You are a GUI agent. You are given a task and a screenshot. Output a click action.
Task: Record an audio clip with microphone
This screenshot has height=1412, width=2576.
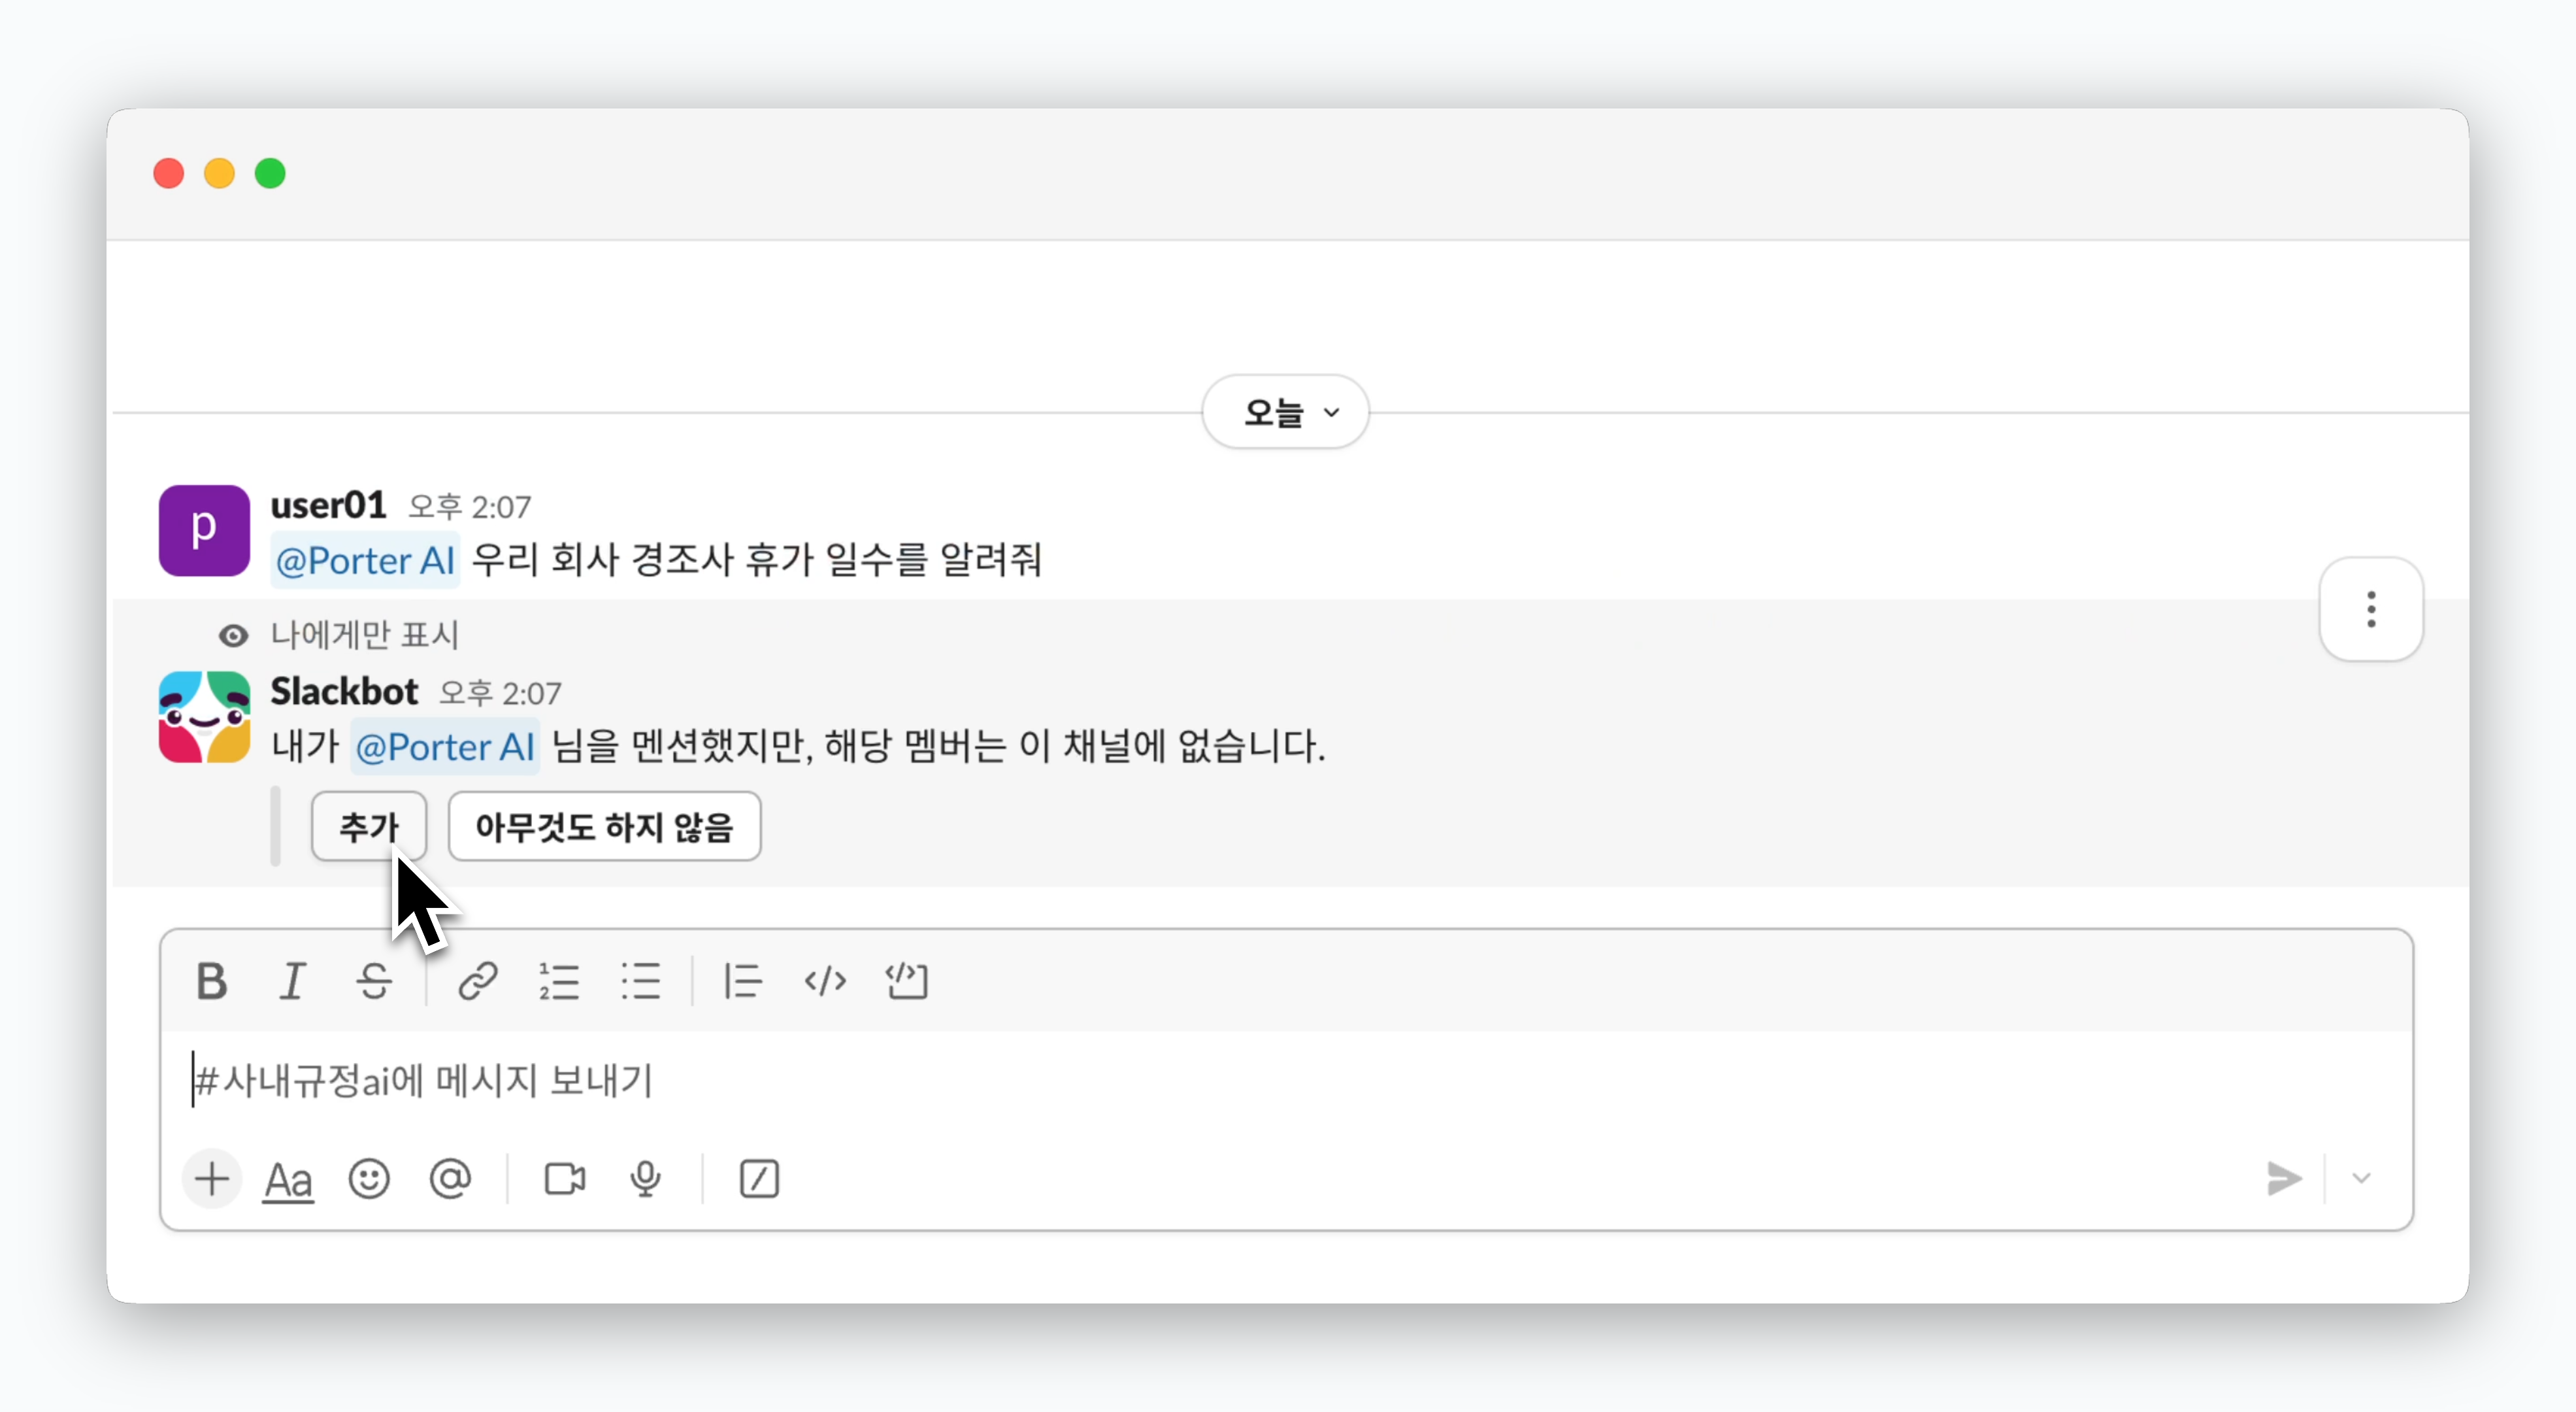(x=646, y=1179)
